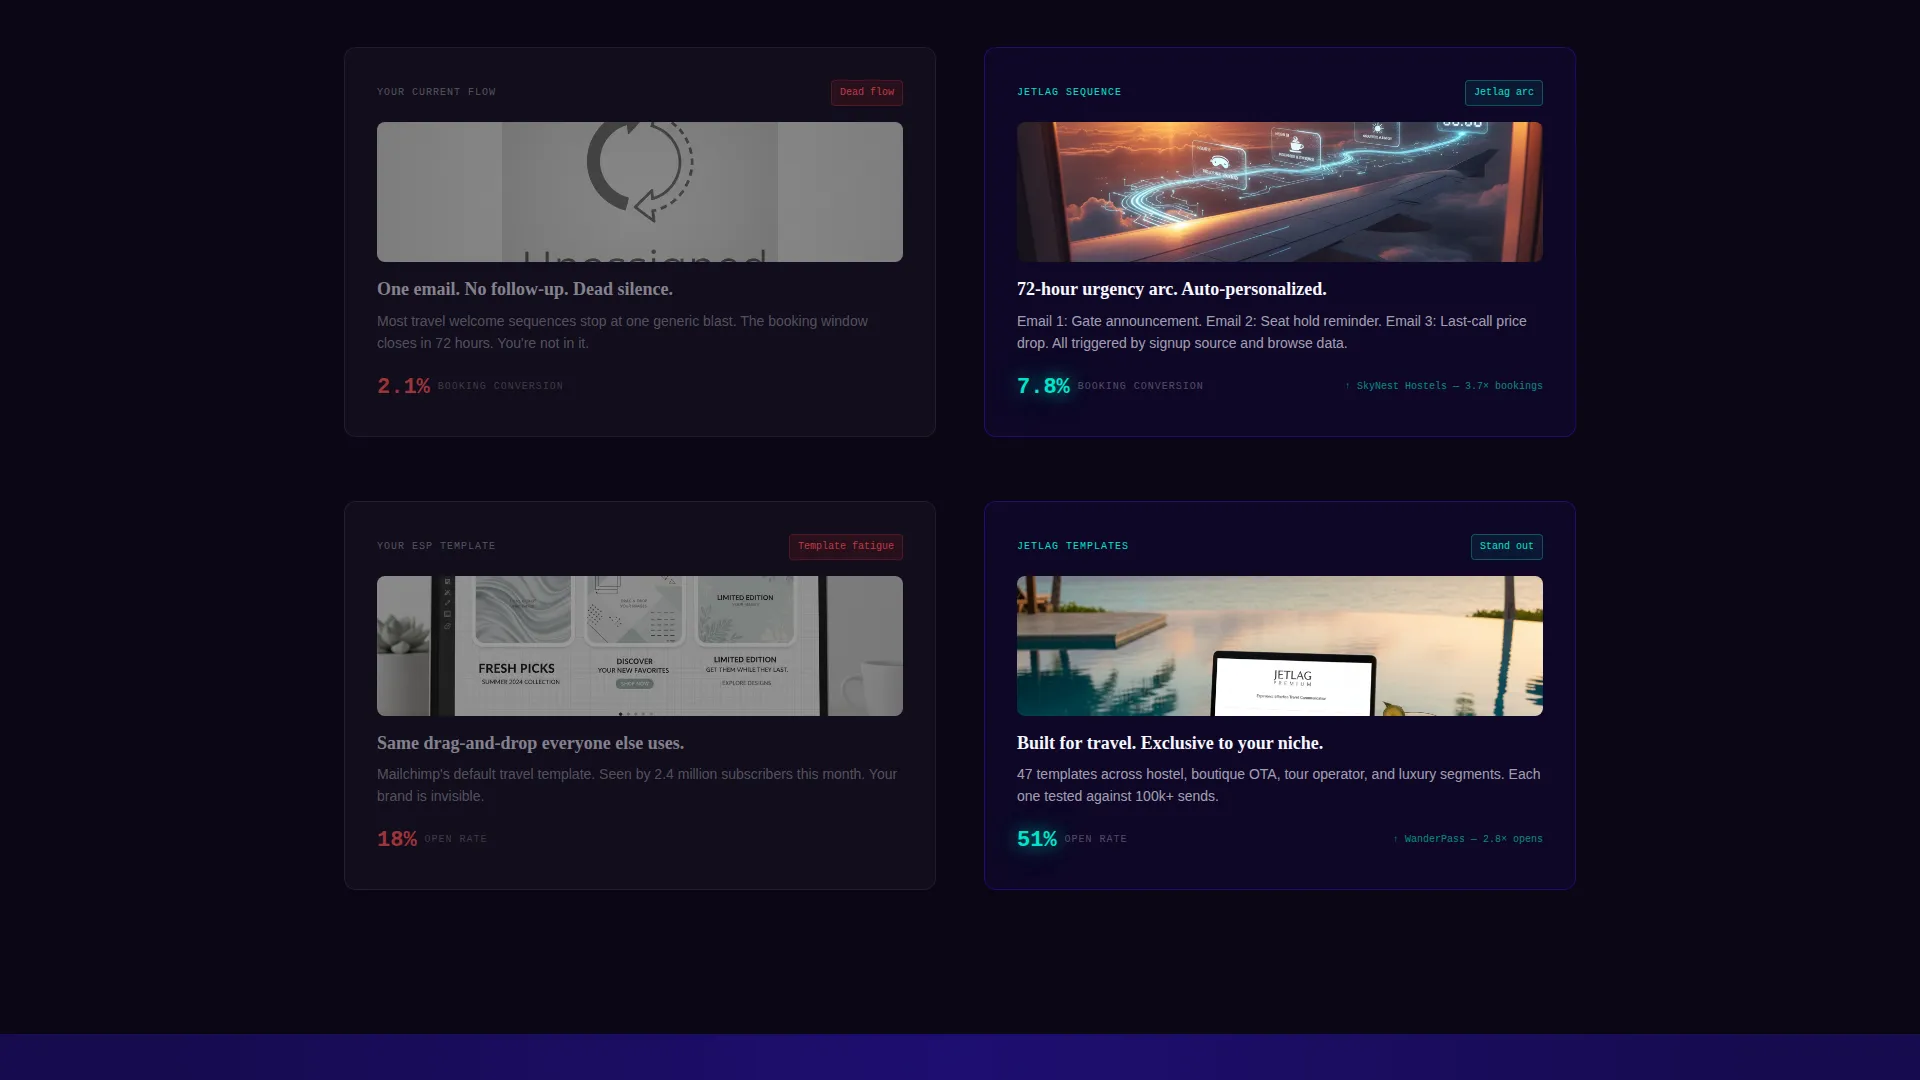Click the 'Jetlag arc' badge
This screenshot has height=1080, width=1920.
pyautogui.click(x=1503, y=92)
